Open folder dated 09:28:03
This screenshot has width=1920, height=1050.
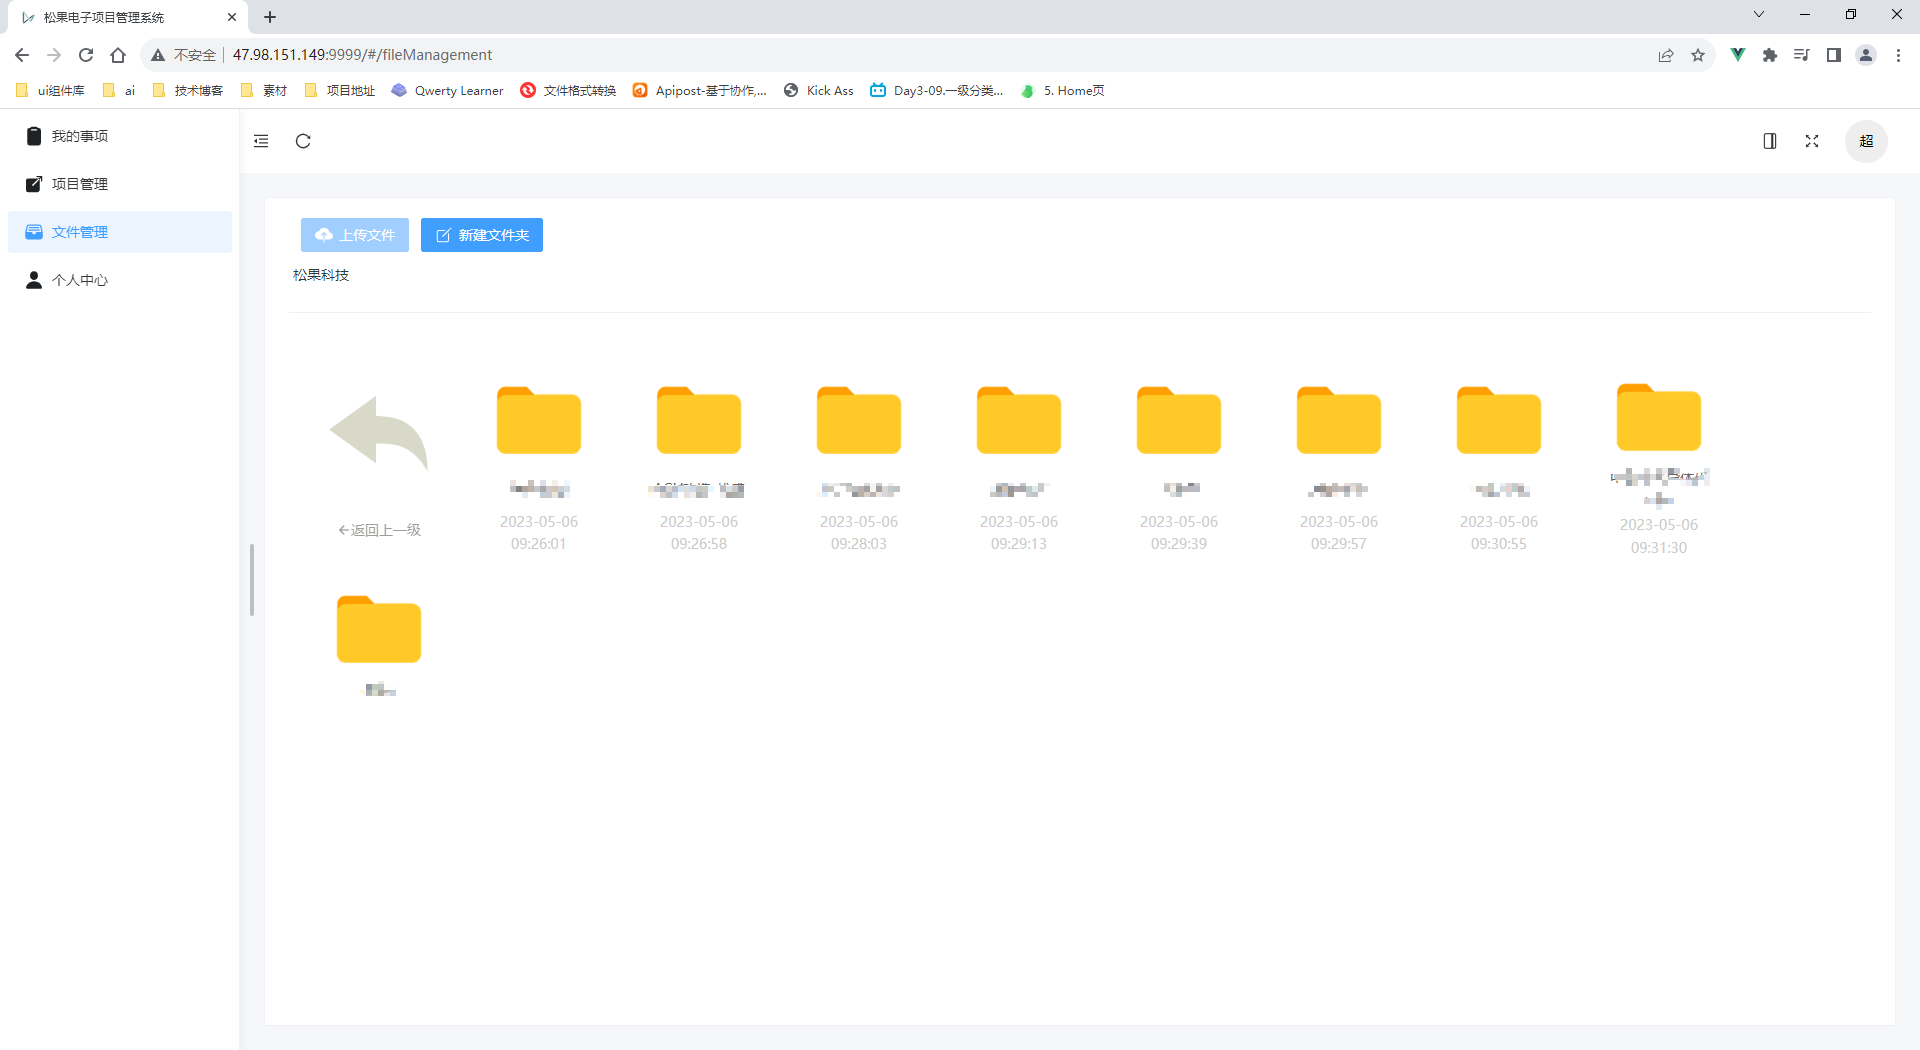859,420
